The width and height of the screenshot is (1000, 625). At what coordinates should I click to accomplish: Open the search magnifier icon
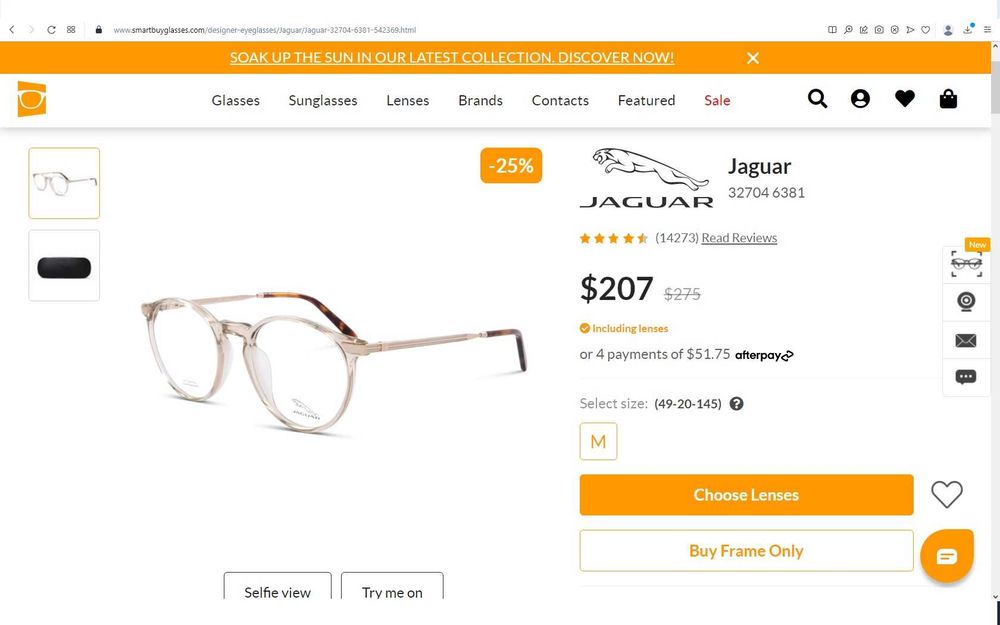tap(817, 99)
